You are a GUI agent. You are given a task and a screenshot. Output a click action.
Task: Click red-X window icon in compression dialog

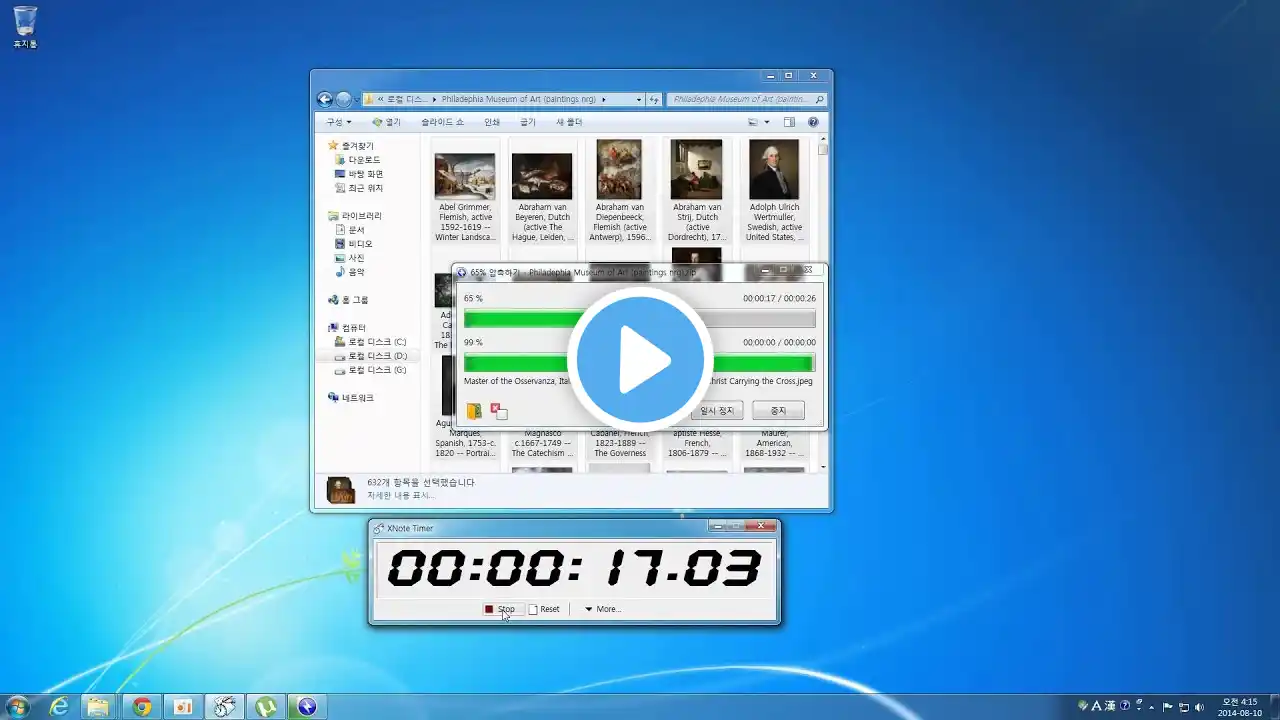click(x=498, y=411)
